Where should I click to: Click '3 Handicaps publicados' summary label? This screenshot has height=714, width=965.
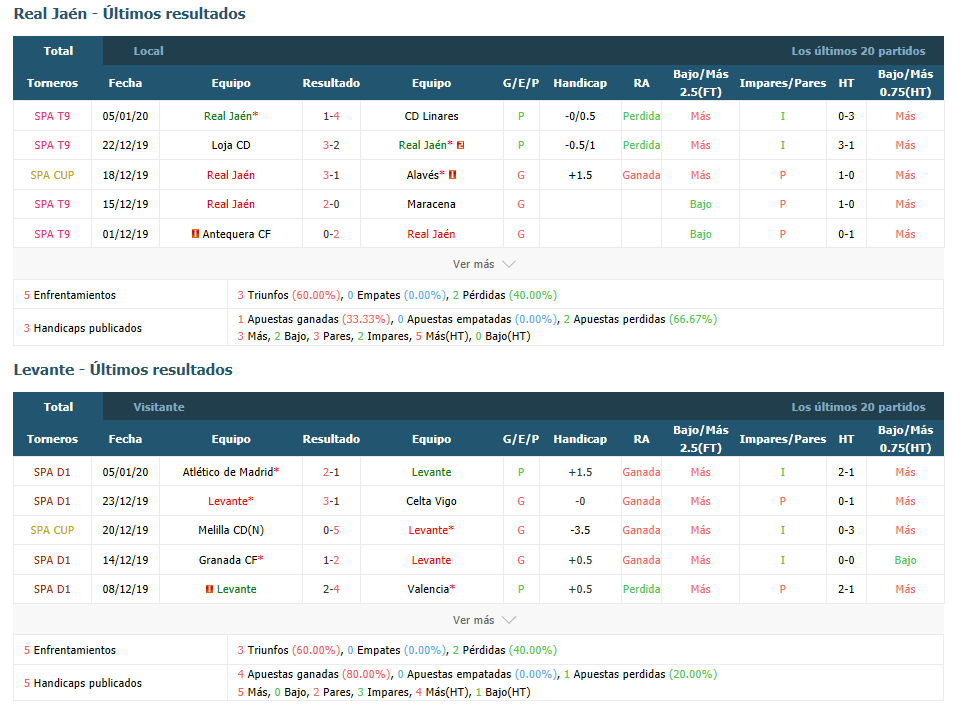[x=82, y=328]
